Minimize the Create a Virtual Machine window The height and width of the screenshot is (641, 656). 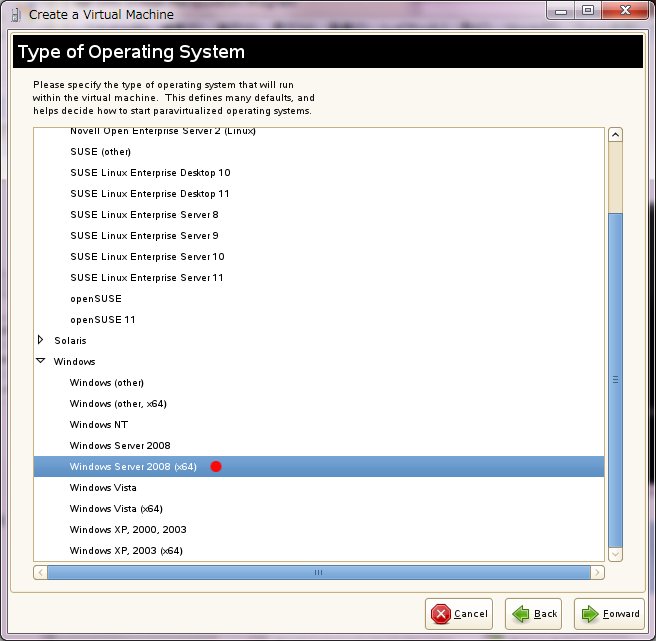pyautogui.click(x=561, y=11)
